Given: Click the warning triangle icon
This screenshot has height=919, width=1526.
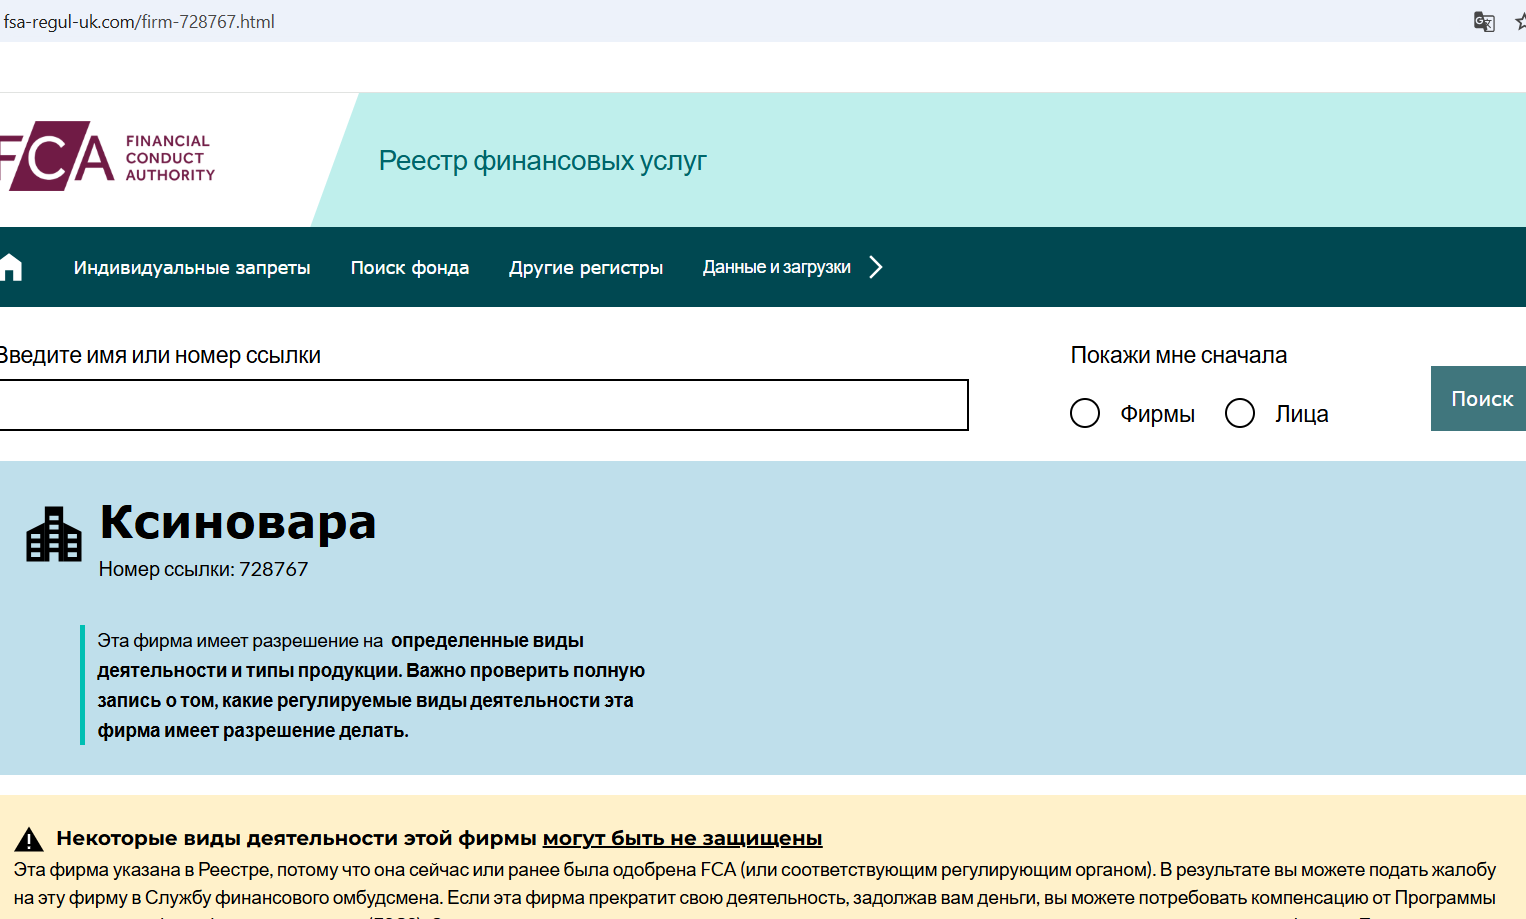Looking at the screenshot, I should (x=29, y=838).
